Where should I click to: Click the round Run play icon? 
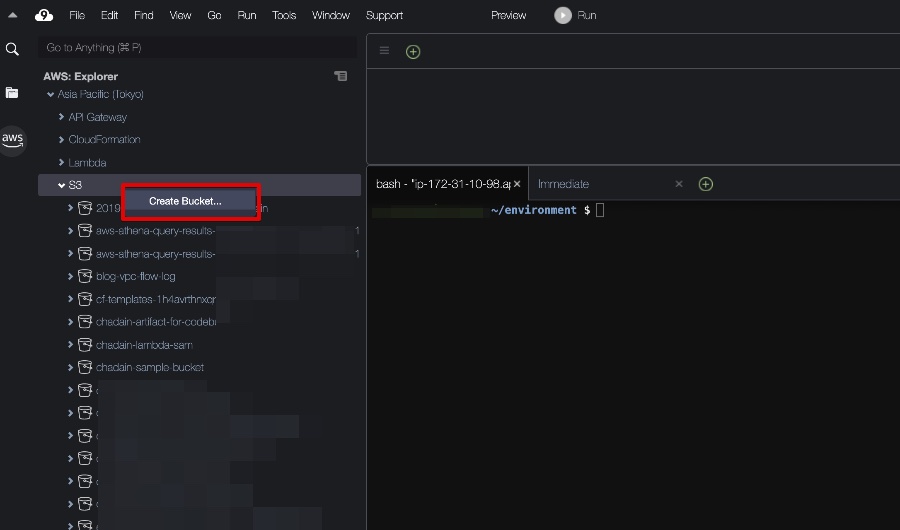(x=562, y=16)
